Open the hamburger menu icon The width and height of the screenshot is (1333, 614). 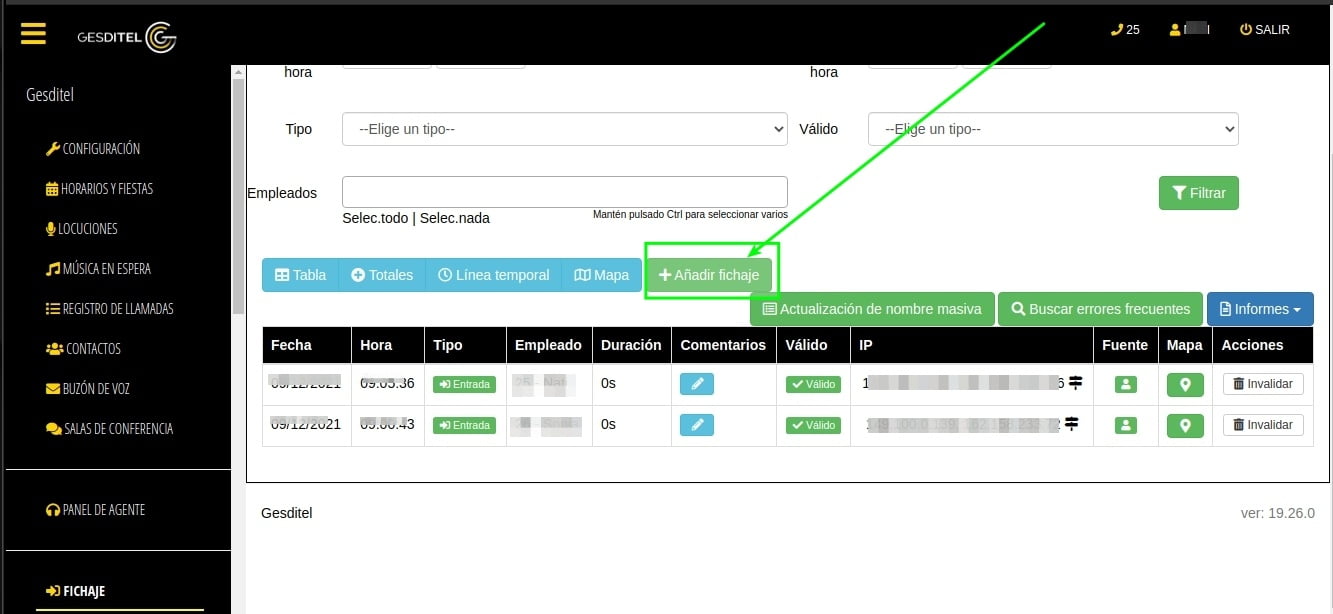pos(33,34)
